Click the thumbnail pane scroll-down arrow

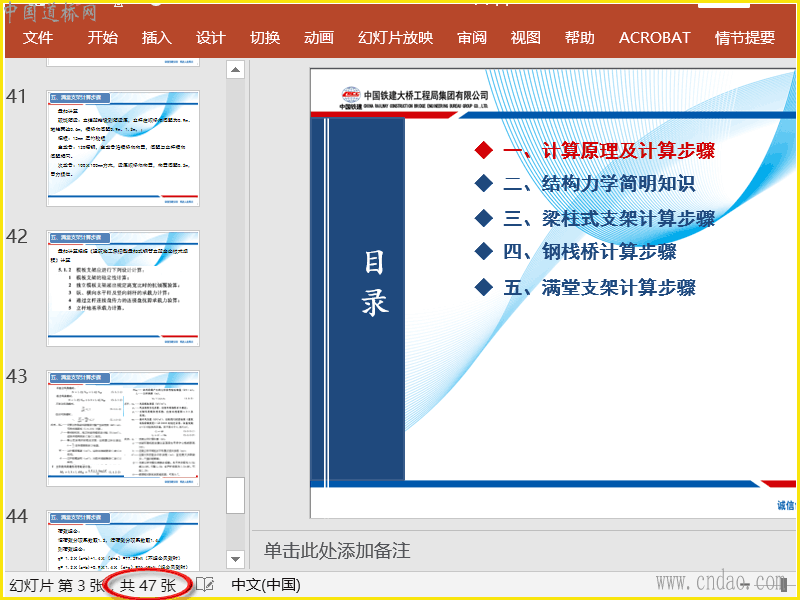click(x=235, y=559)
